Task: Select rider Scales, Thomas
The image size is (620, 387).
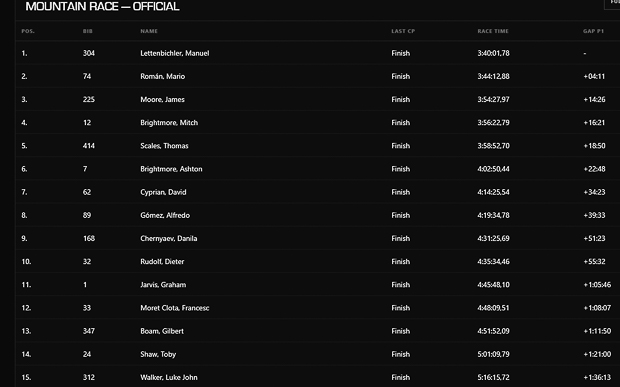Action: click(164, 146)
